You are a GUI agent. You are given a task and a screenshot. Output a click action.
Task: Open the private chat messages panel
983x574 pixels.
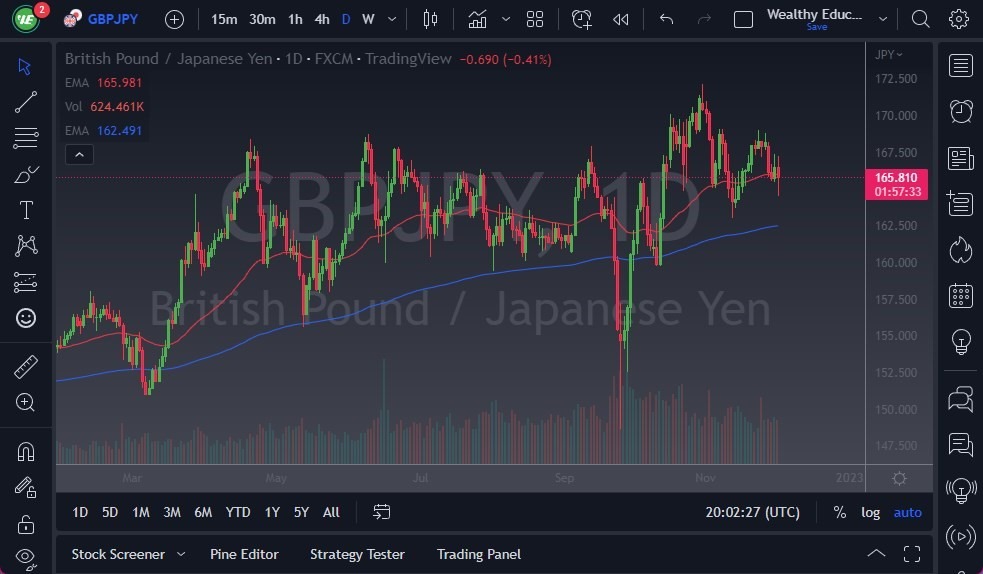click(960, 444)
